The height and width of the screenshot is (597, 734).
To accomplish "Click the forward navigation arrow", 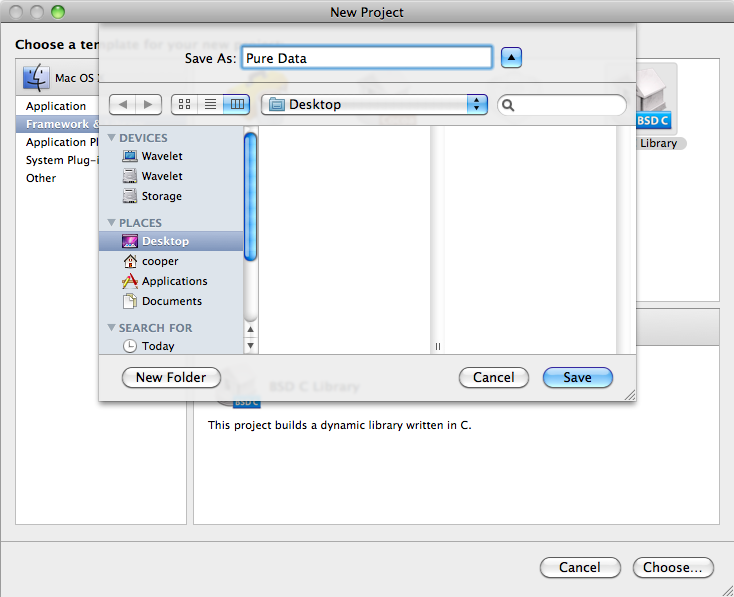I will point(148,104).
